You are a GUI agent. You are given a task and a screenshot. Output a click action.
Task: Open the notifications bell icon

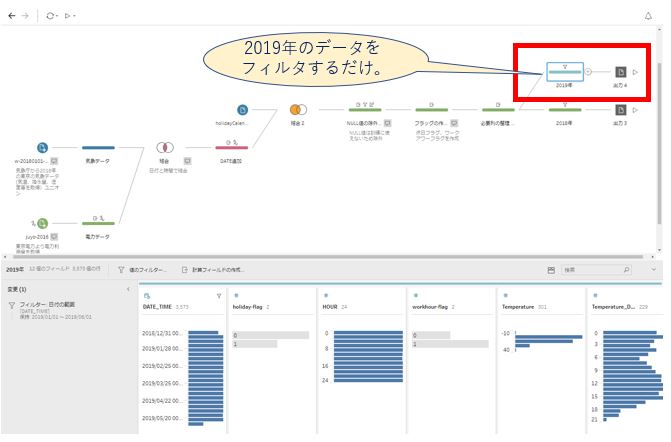point(648,16)
